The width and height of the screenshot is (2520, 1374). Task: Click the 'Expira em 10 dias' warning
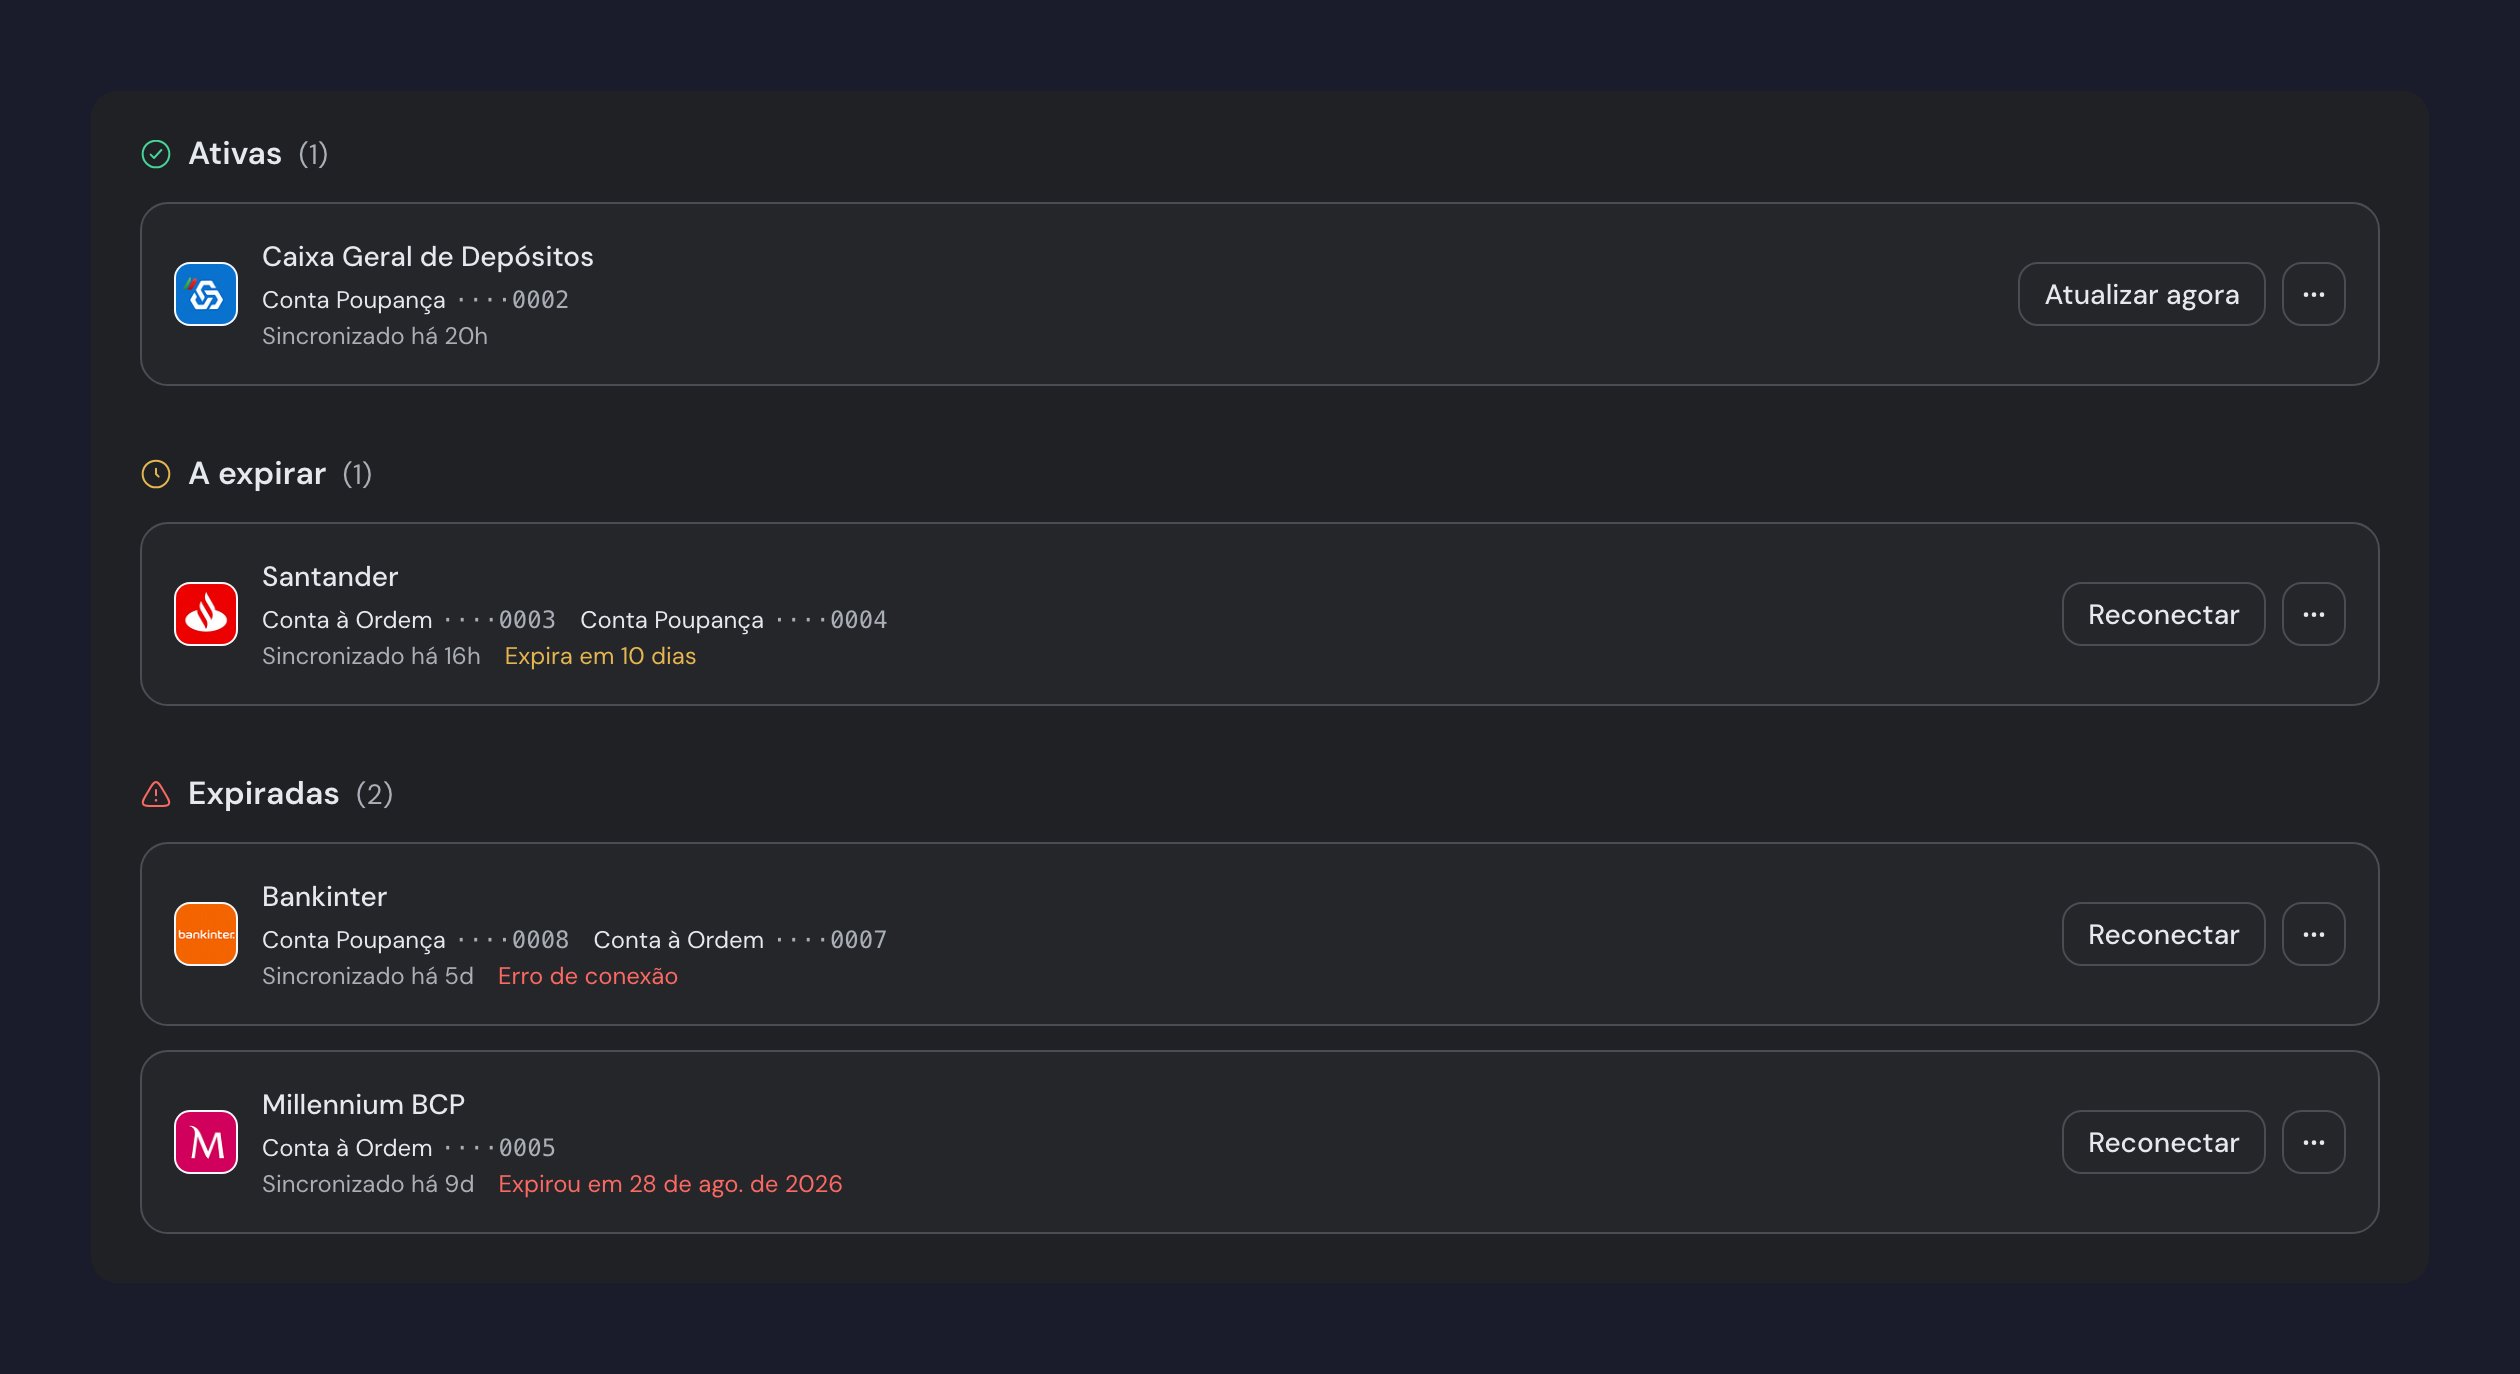point(600,656)
